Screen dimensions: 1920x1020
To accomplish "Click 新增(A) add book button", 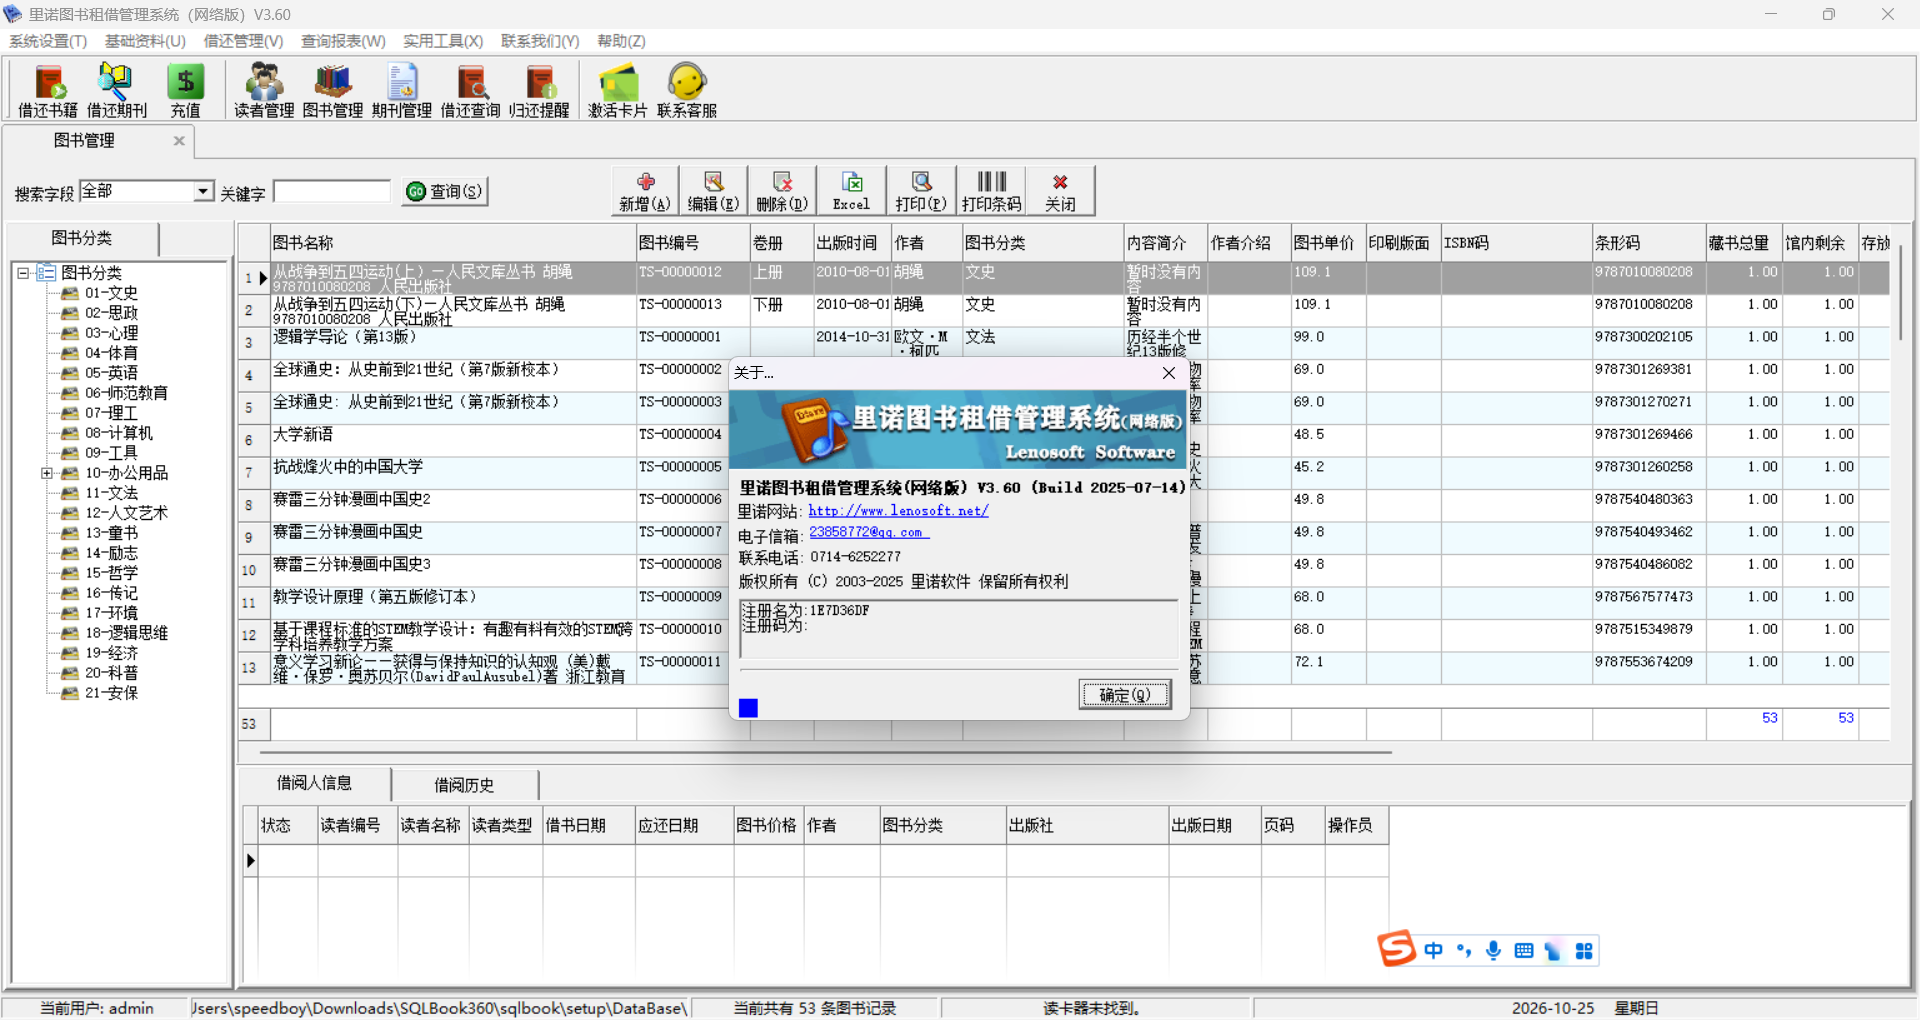I will [x=645, y=191].
